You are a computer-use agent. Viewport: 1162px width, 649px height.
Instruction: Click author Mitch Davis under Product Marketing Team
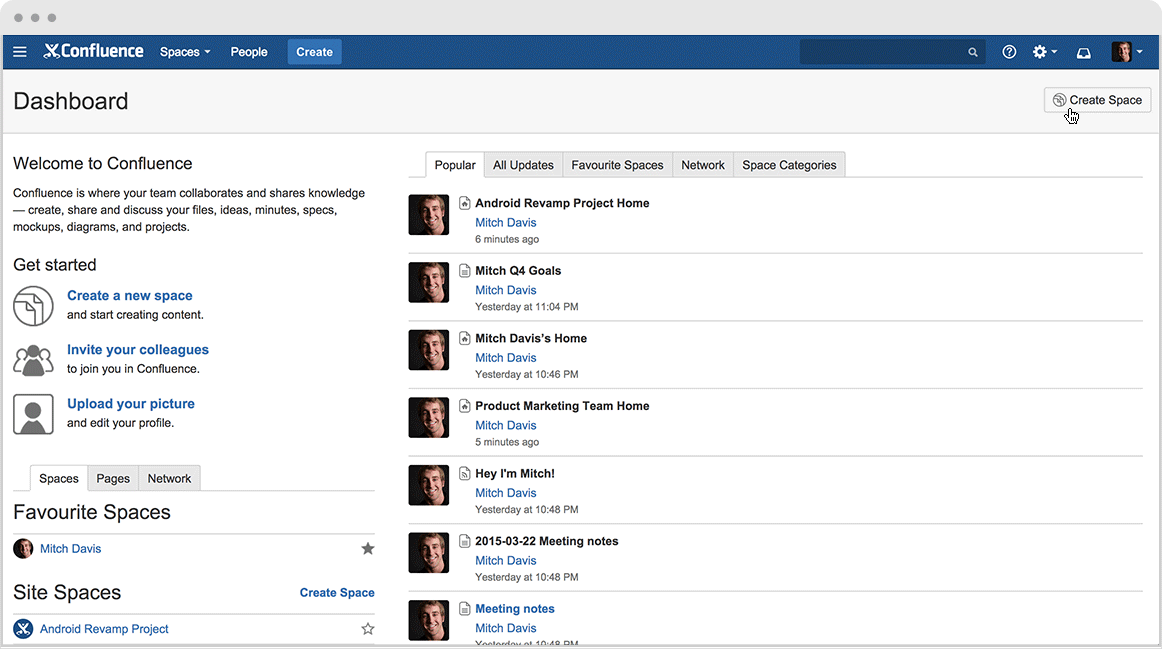coord(505,425)
